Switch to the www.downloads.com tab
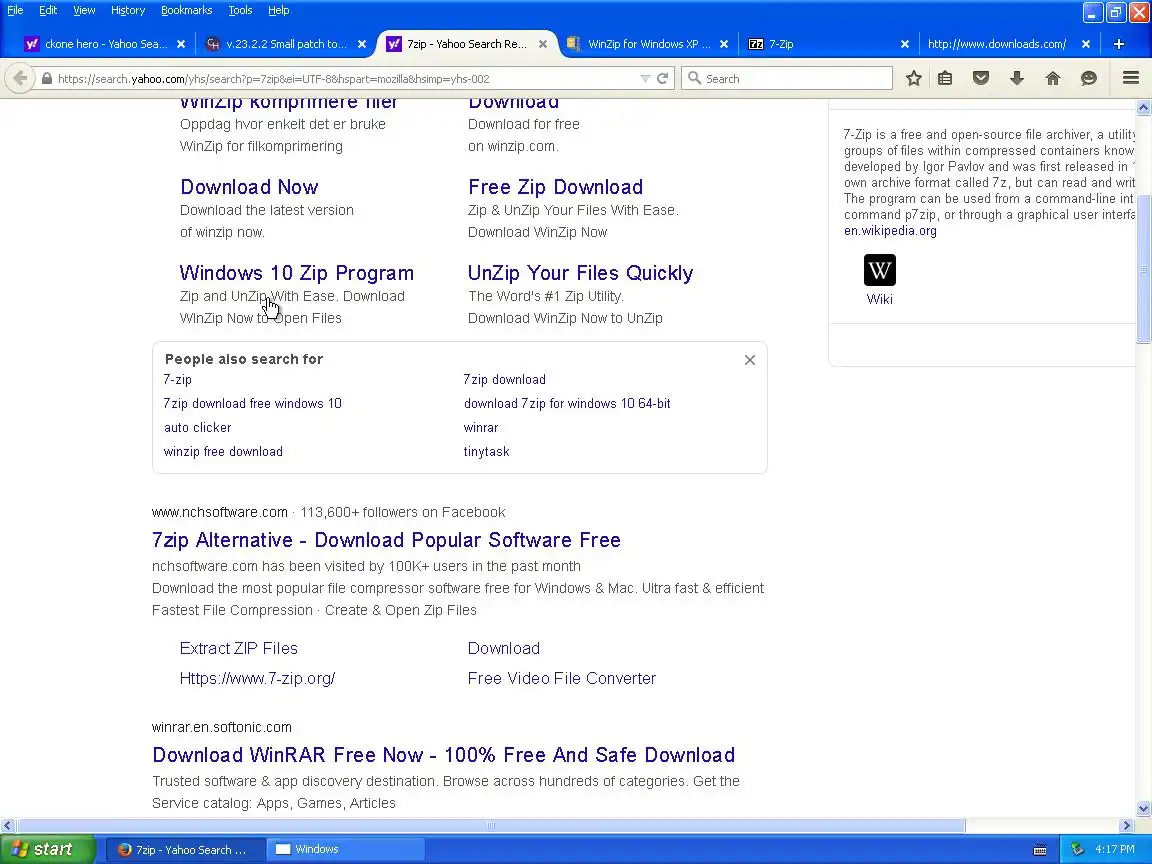1152x864 pixels. (1009, 44)
